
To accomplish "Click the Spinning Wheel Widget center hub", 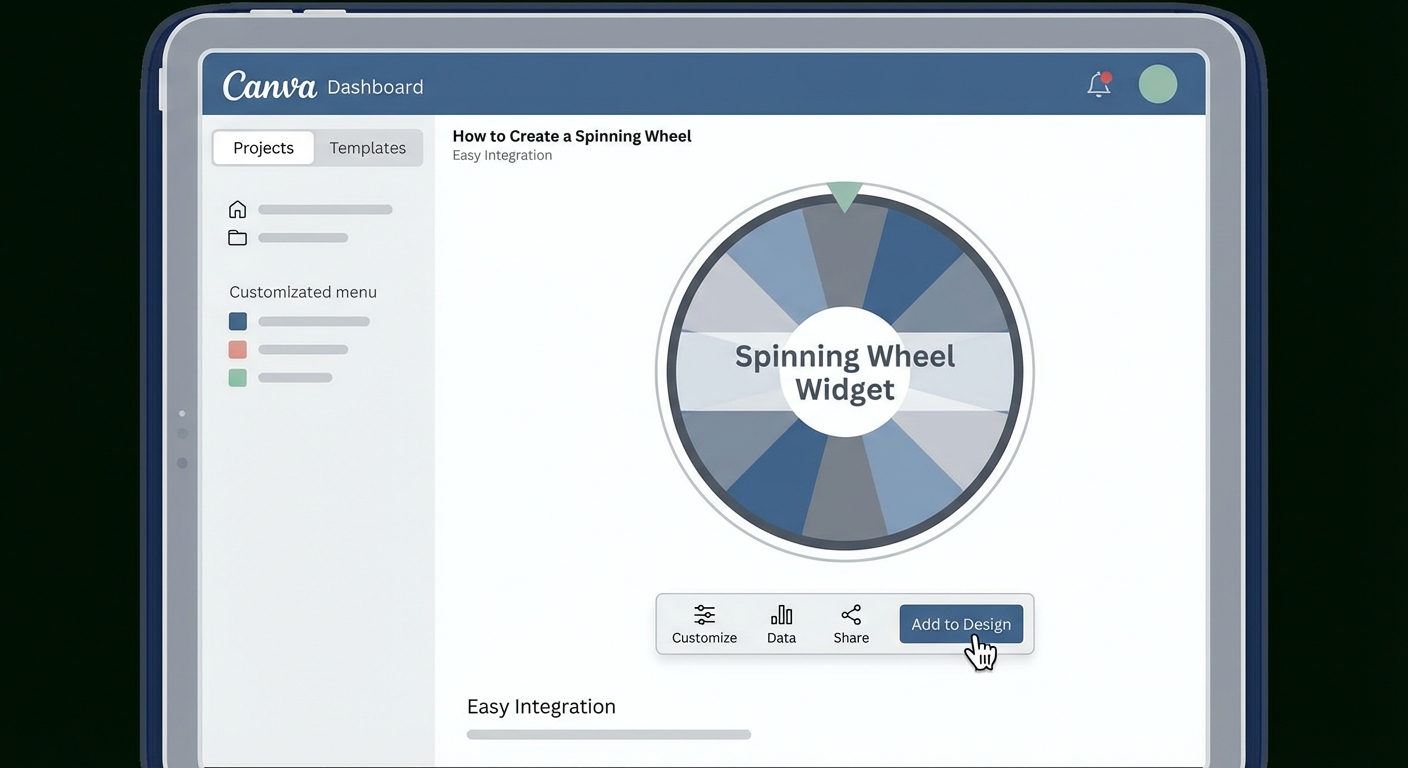I will (845, 372).
